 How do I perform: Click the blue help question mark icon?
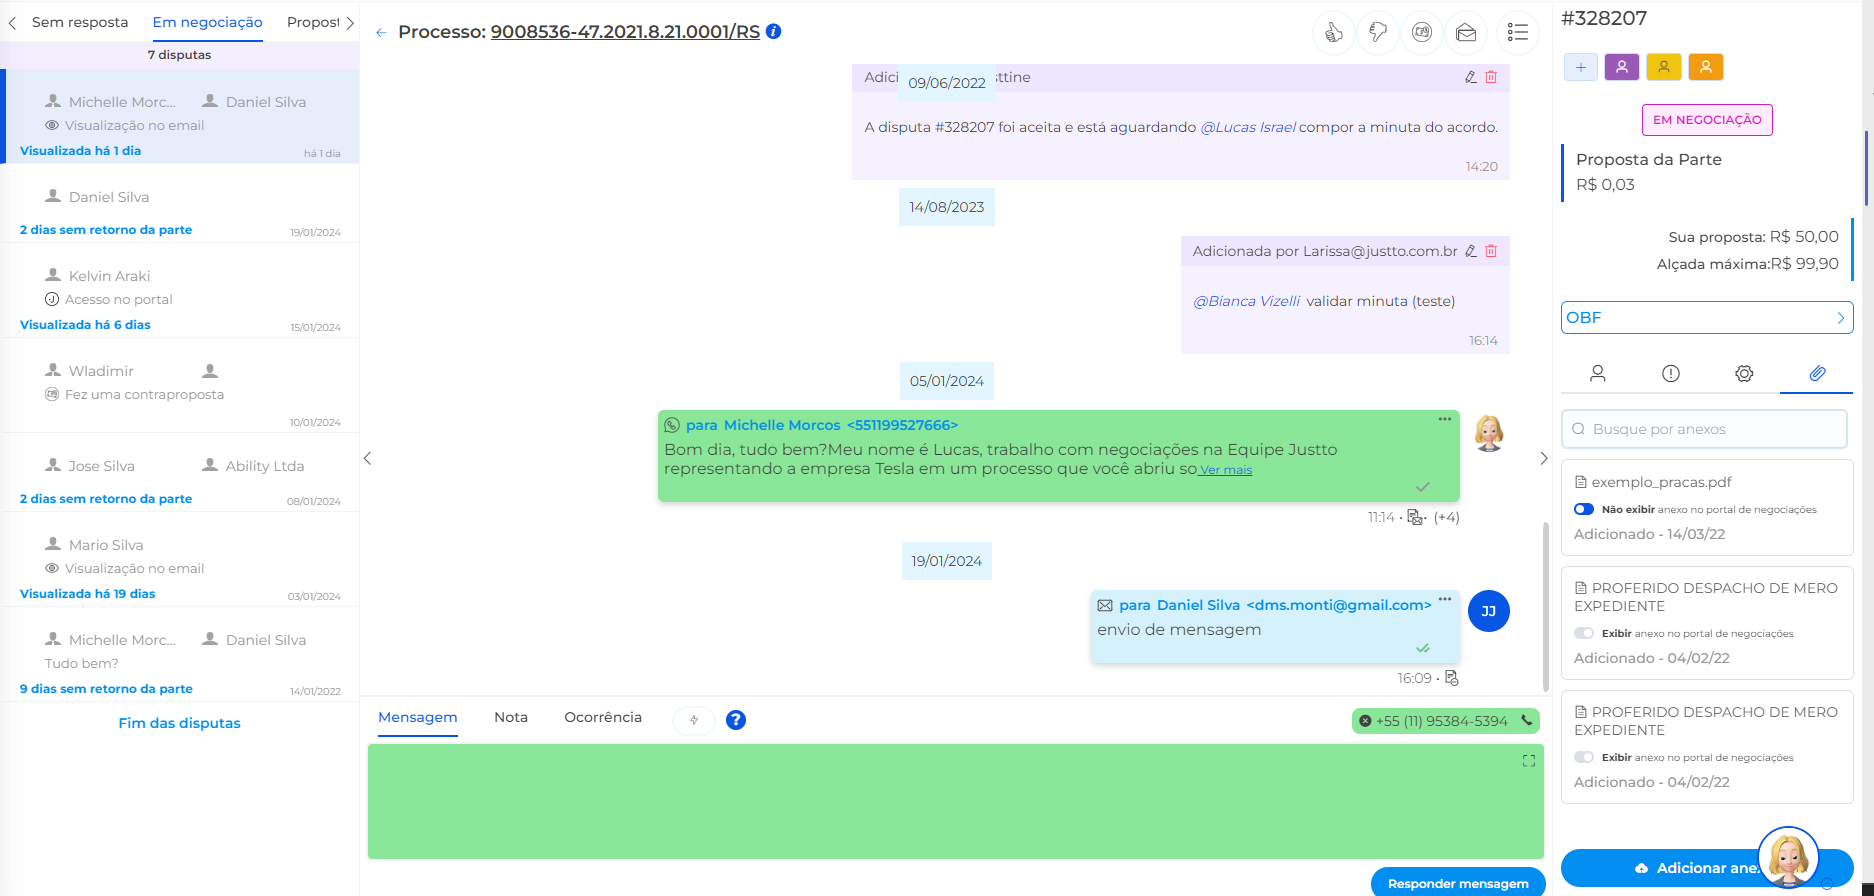pyautogui.click(x=736, y=720)
